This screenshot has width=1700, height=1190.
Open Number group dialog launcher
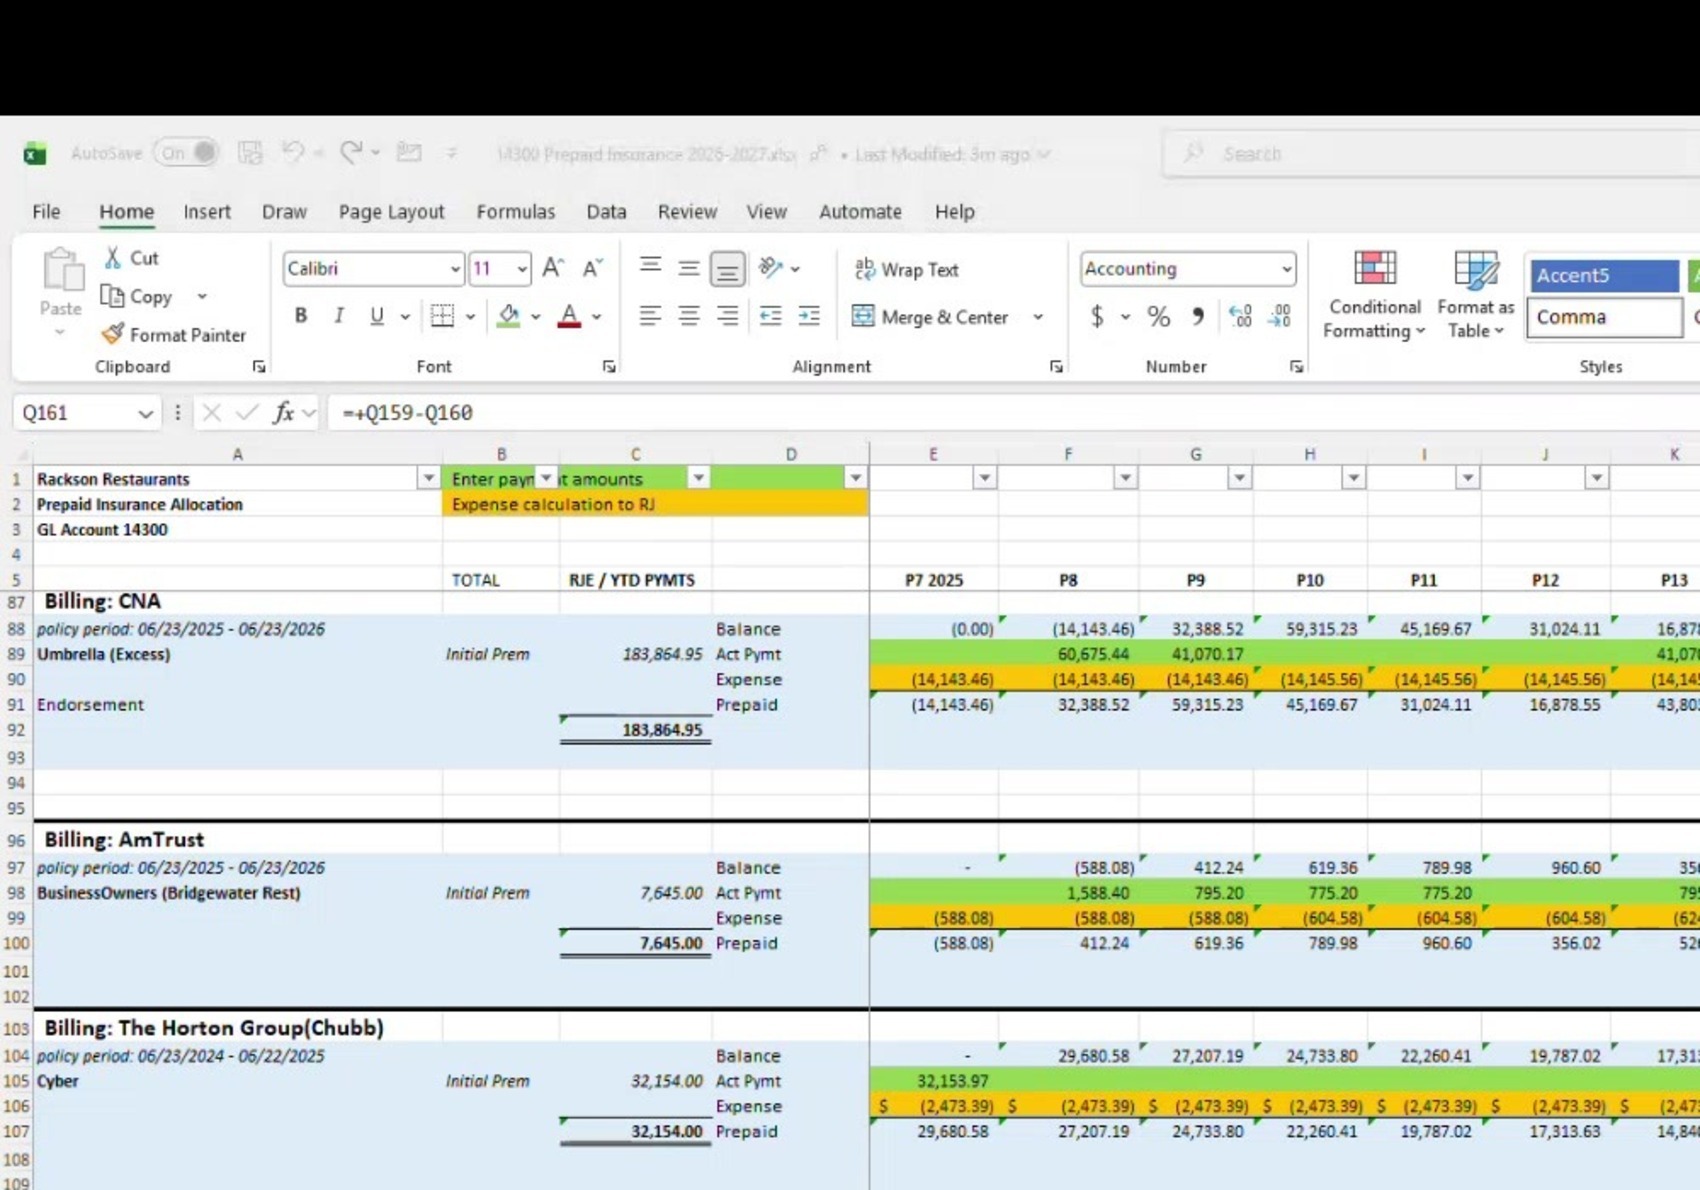[1296, 367]
